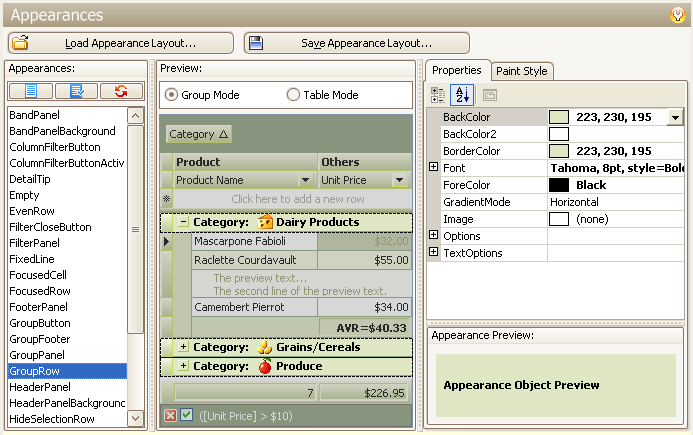Click the floppy disk icon on Save Appearance Layout

tap(256, 43)
